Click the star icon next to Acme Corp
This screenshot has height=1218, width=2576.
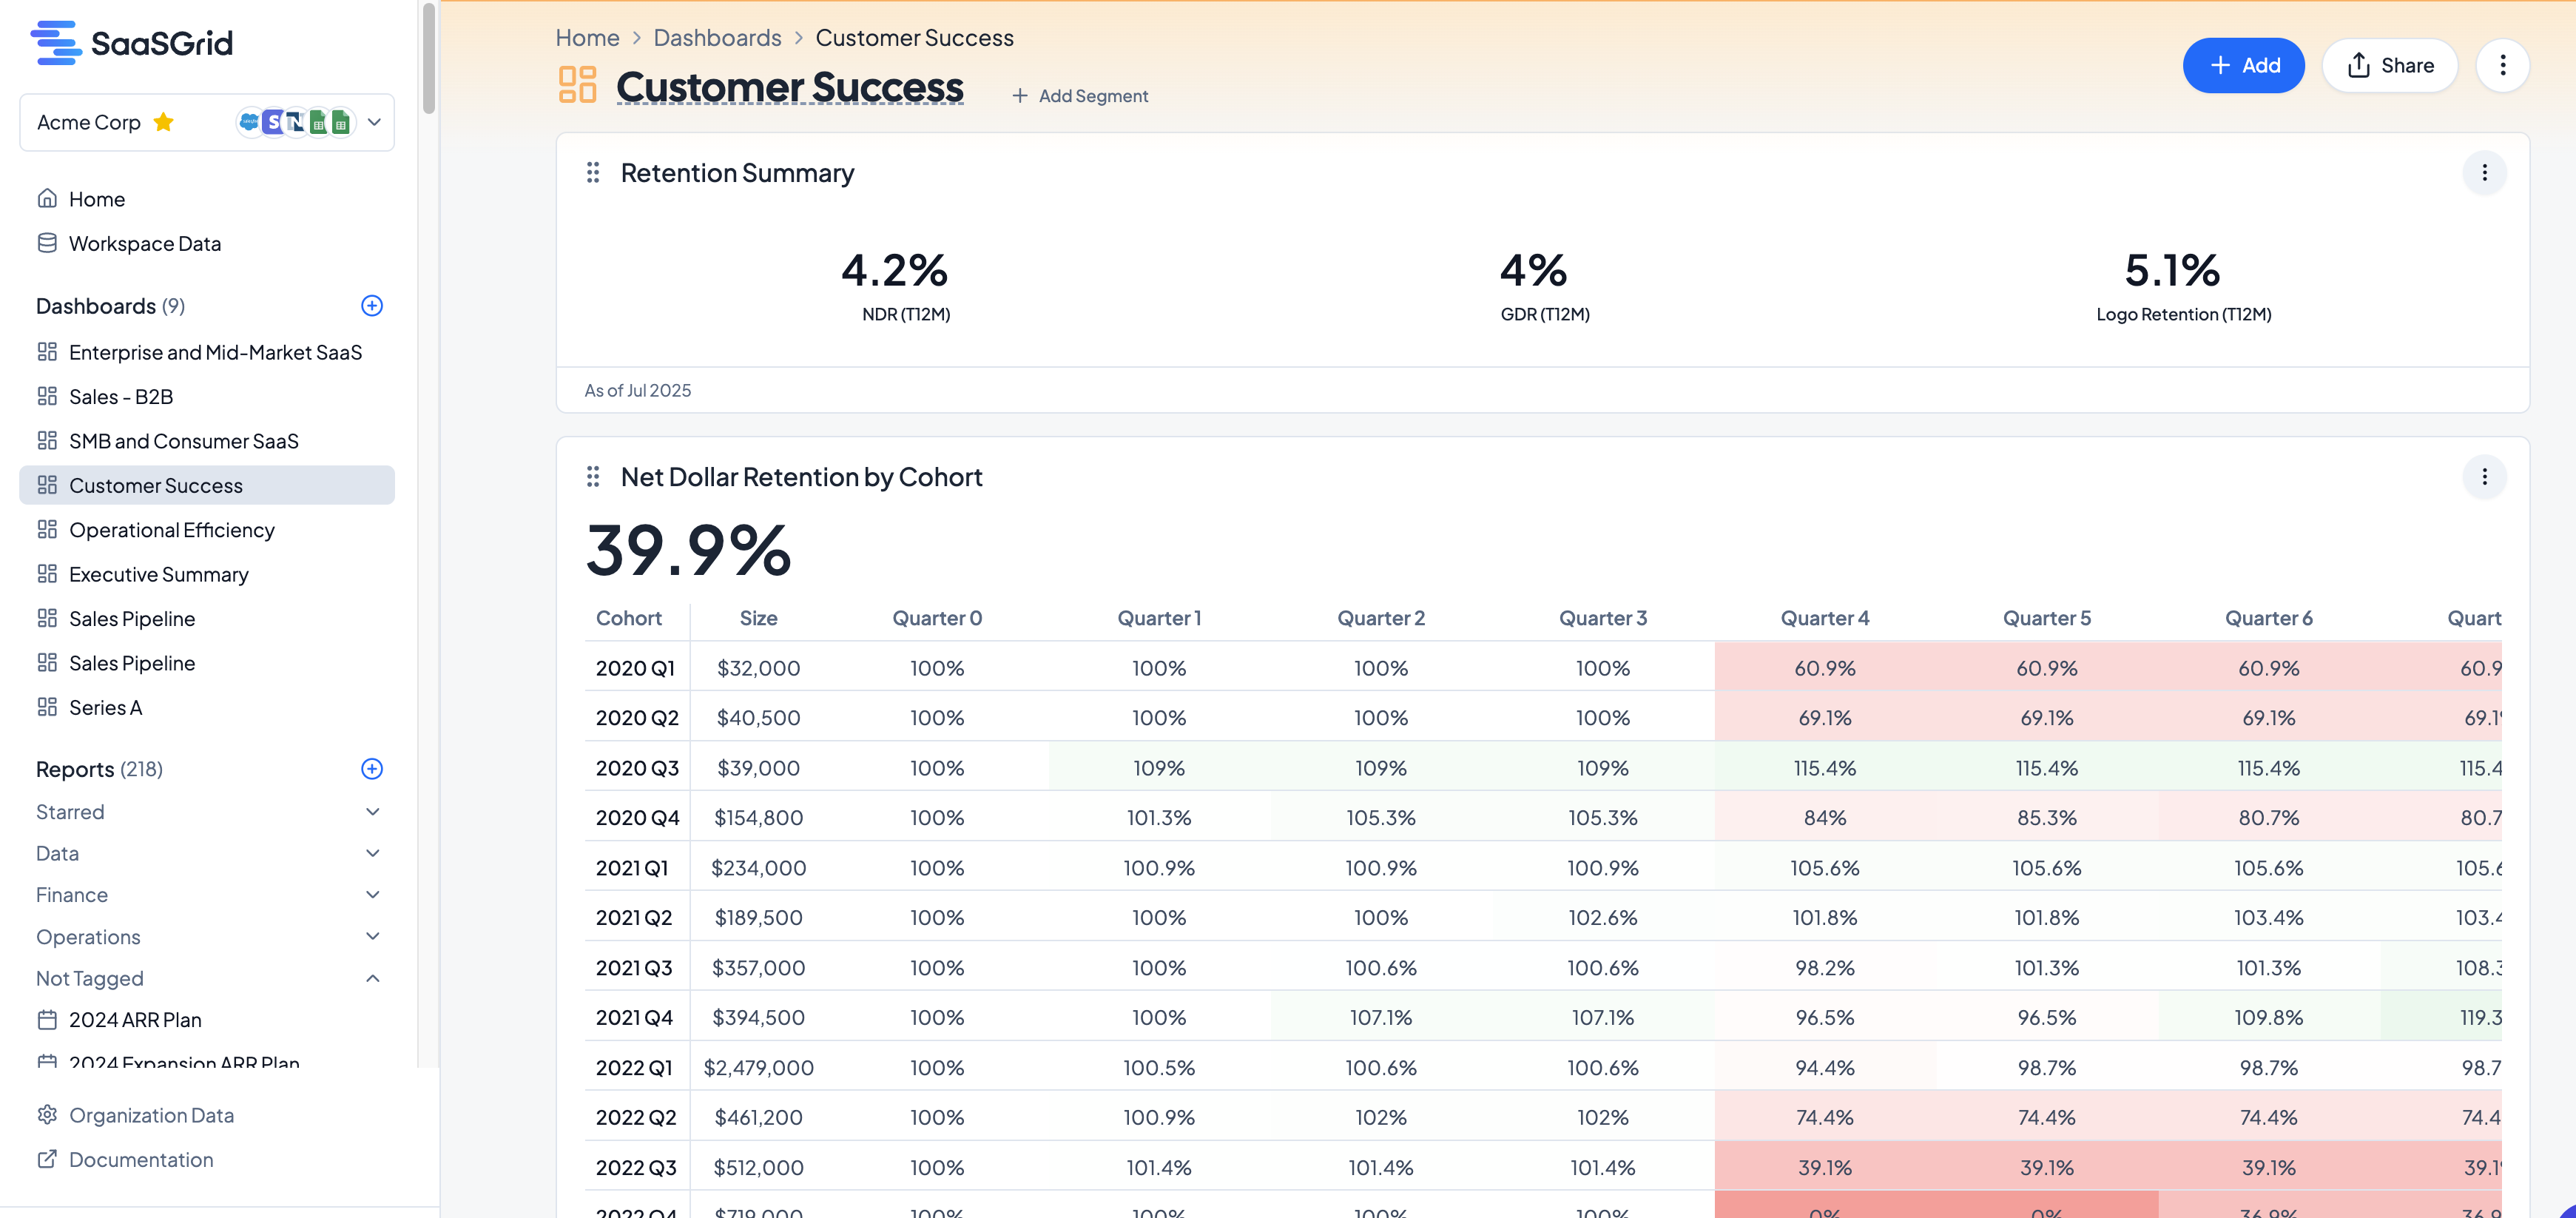pos(164,122)
